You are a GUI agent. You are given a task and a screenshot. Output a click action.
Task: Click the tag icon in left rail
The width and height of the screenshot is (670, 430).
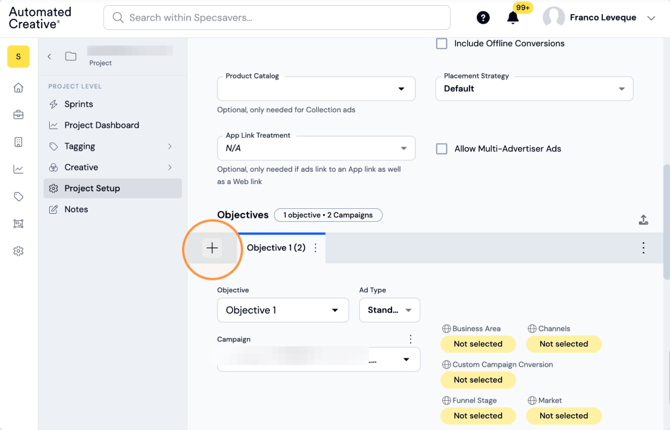pyautogui.click(x=18, y=197)
